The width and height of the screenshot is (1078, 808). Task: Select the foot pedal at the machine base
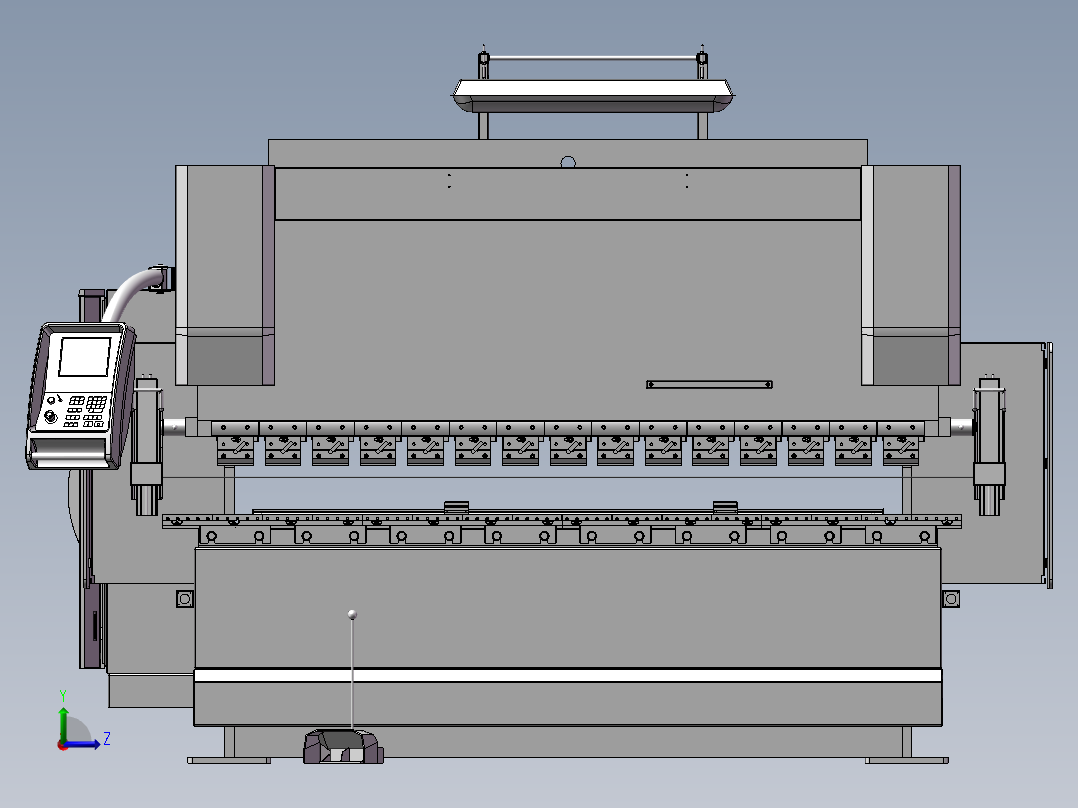coord(343,747)
